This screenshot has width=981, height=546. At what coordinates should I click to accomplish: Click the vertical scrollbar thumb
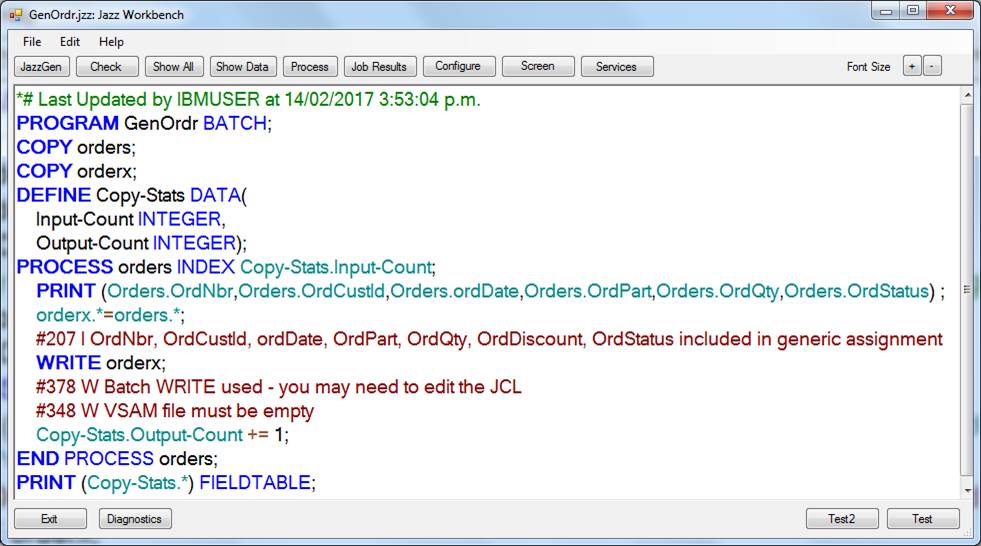(967, 290)
